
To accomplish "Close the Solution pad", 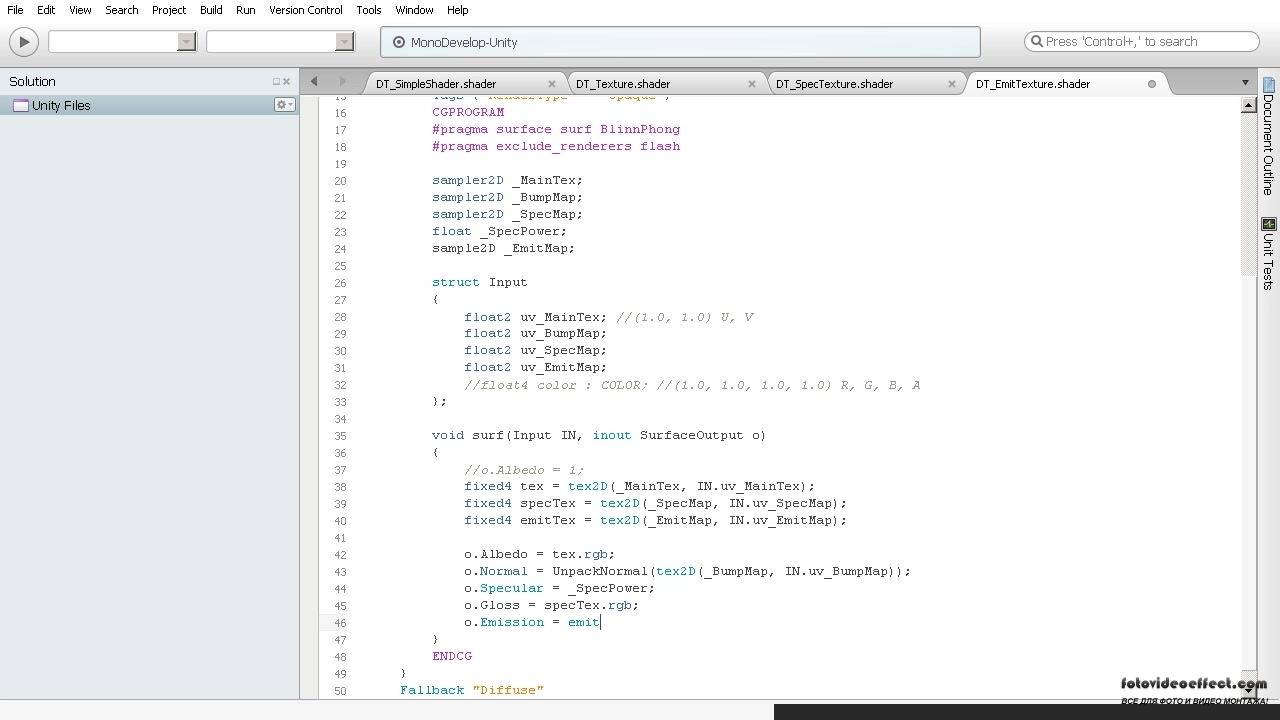I will pyautogui.click(x=287, y=82).
